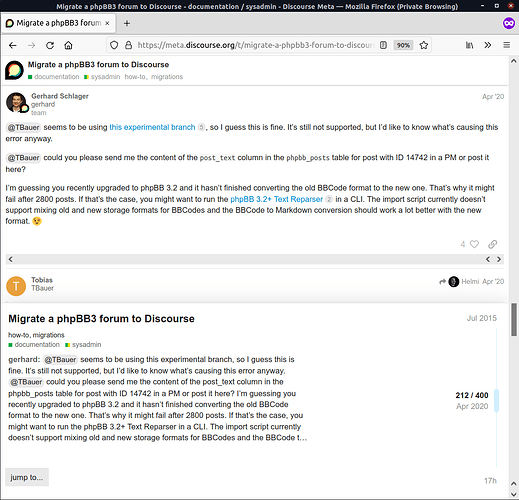Open the migrations tag in header
The image size is (519, 500).
click(x=167, y=77)
